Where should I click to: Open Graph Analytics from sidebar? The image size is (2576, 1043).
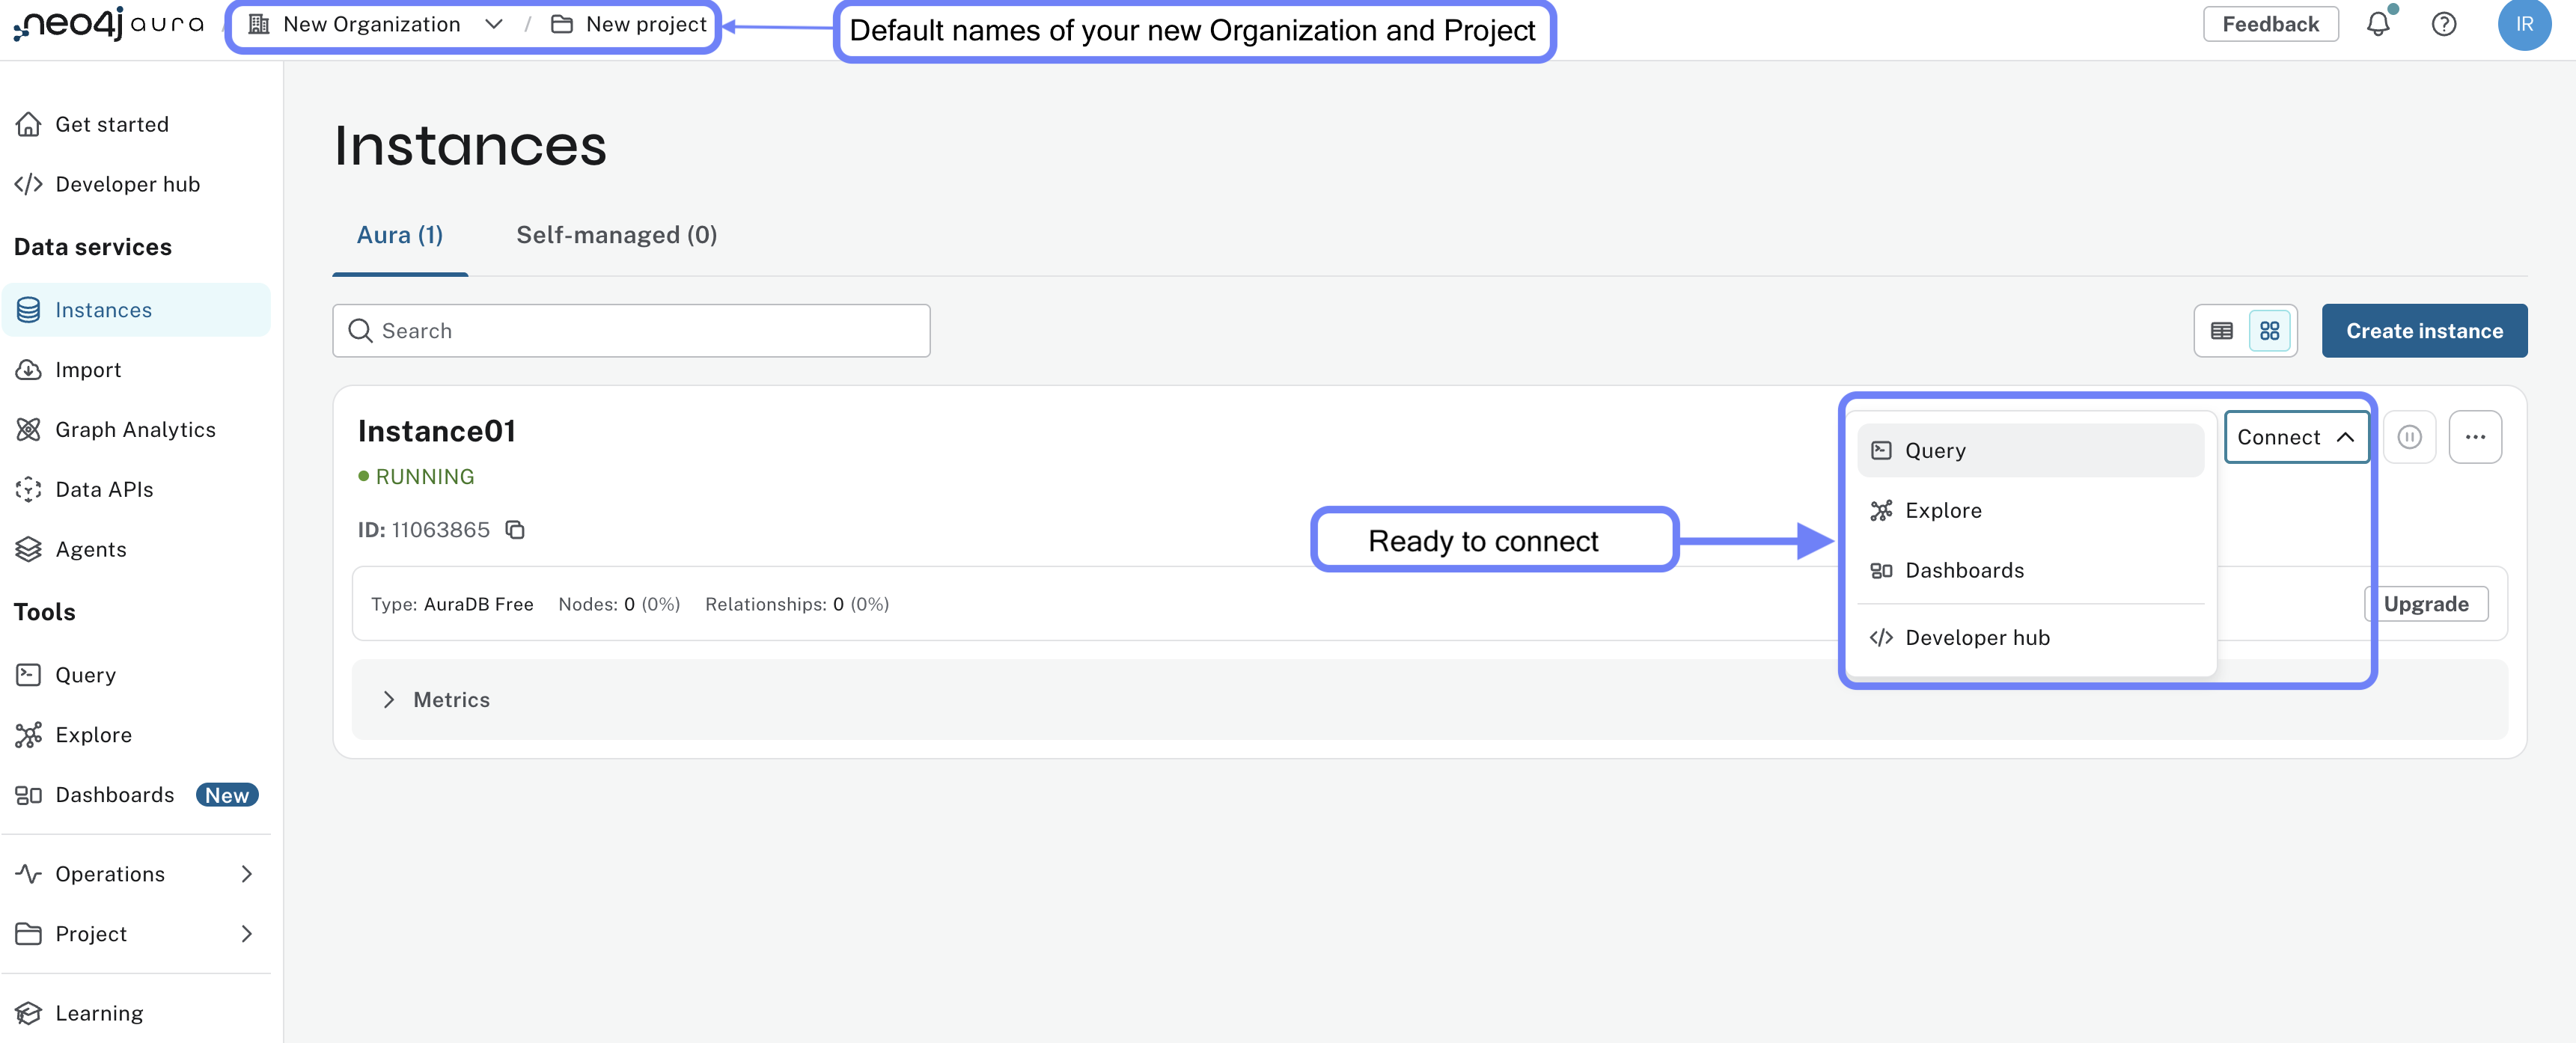click(x=135, y=429)
